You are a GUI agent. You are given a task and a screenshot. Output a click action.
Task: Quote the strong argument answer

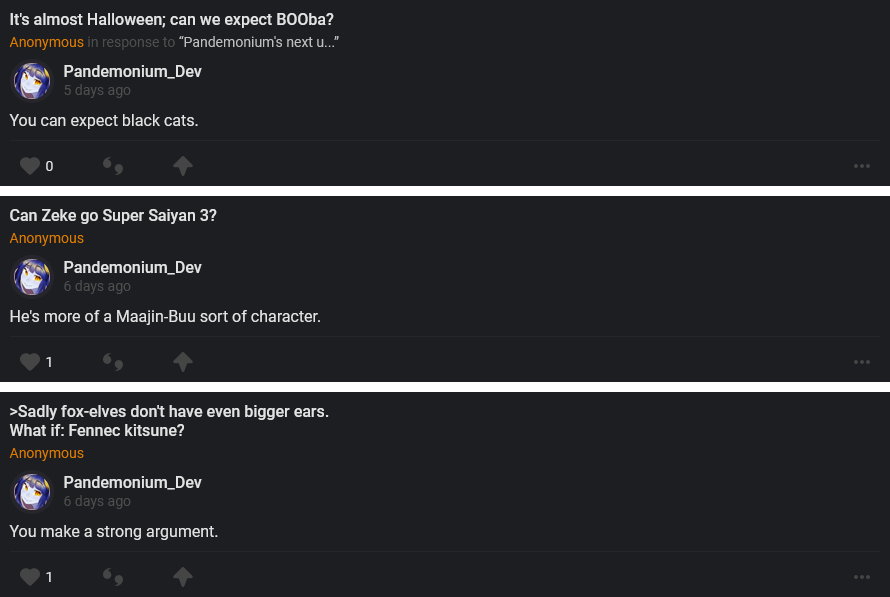click(113, 577)
